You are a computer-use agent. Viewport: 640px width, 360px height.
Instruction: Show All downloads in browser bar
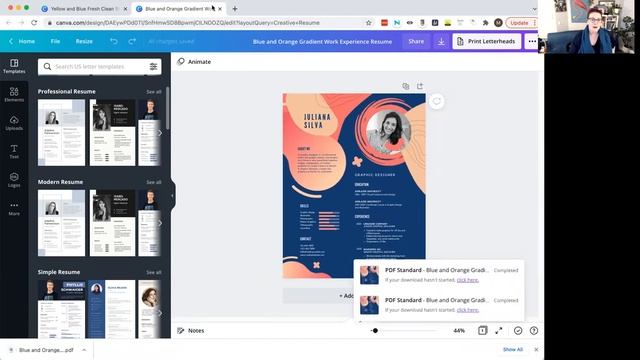[513, 349]
